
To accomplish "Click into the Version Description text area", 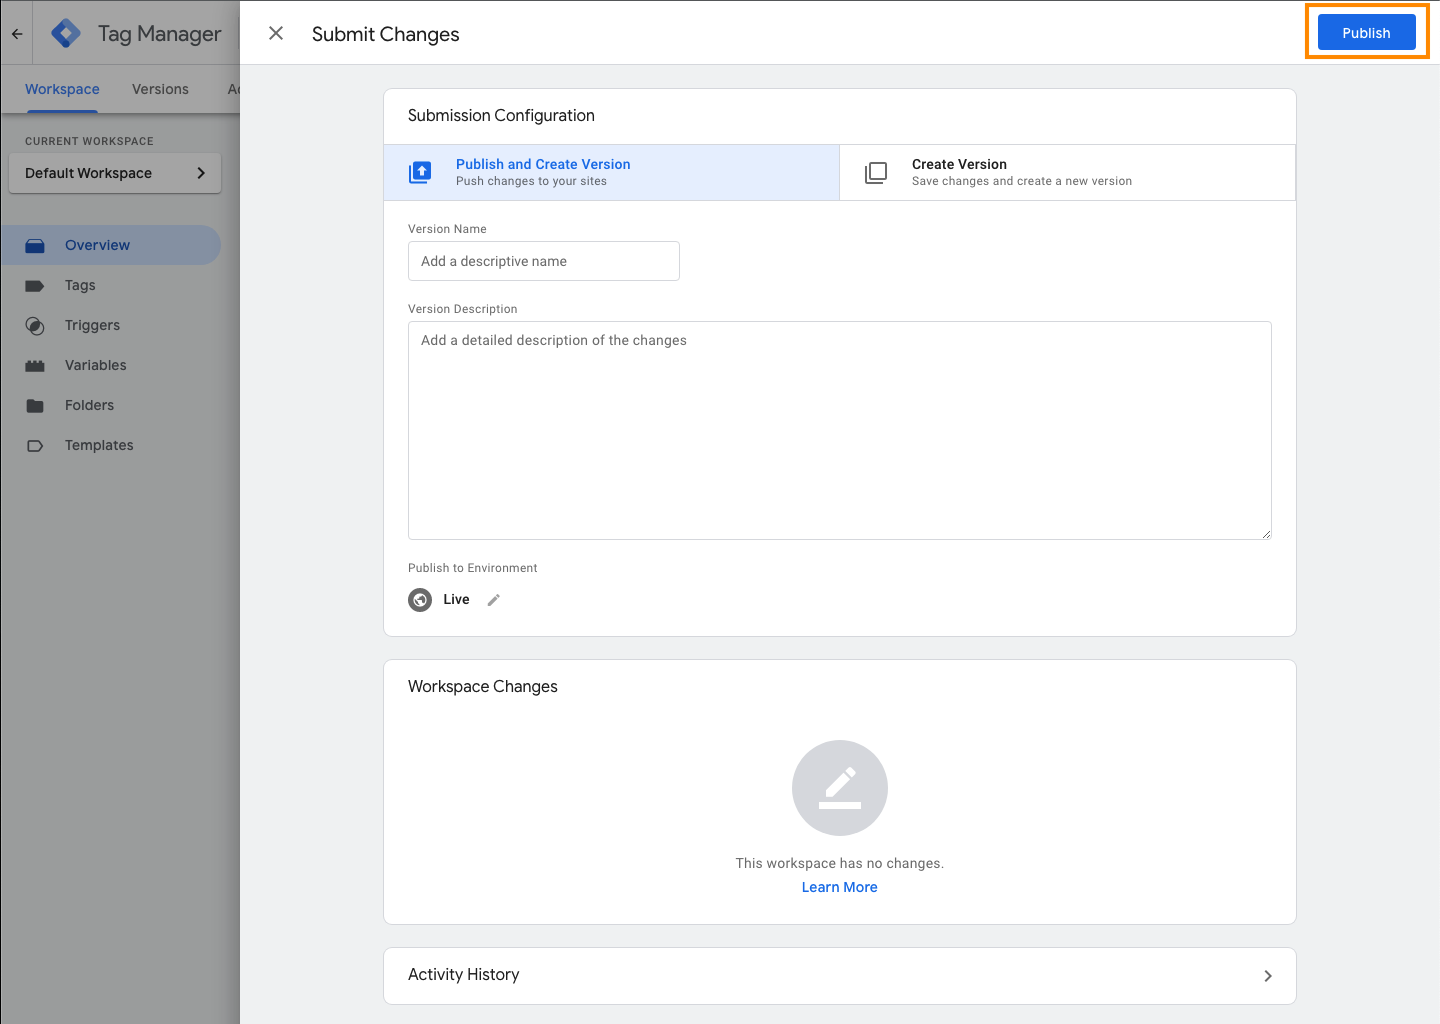I will tap(840, 430).
